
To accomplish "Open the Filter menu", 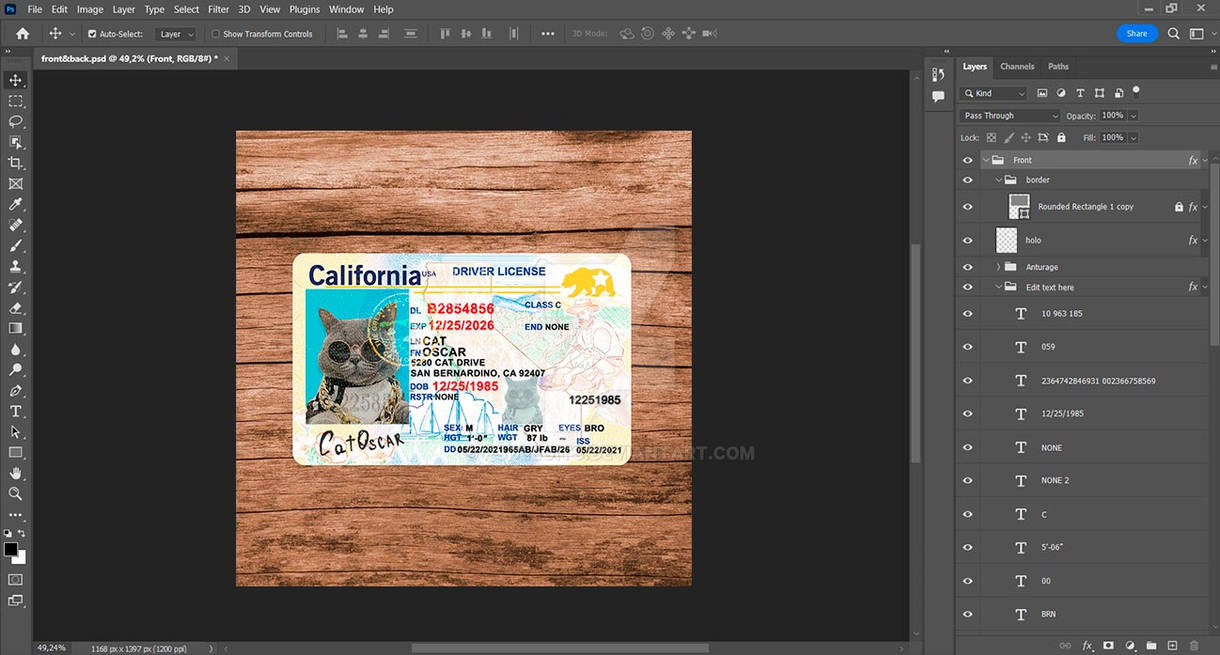I will pos(219,9).
